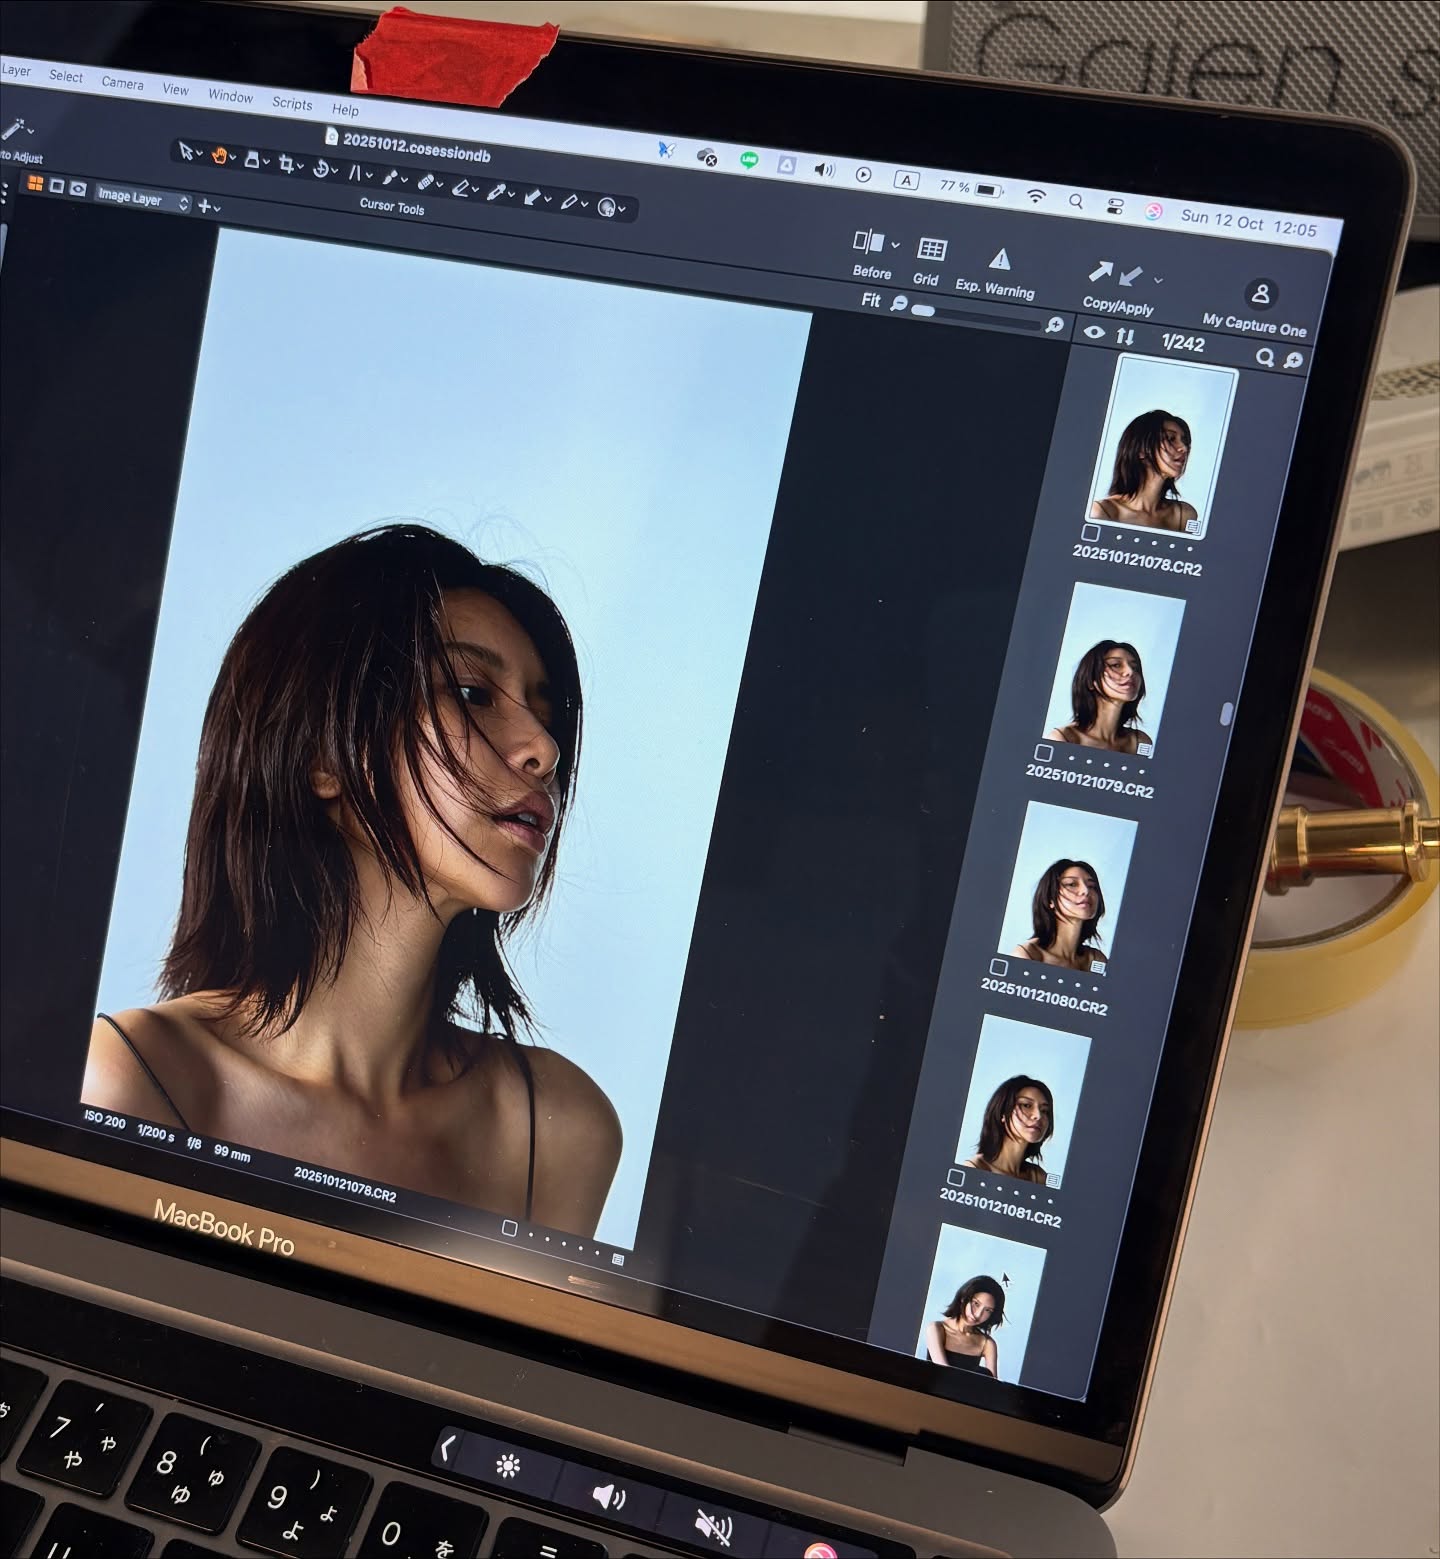Toggle the Exp. Warning indicator

998,260
